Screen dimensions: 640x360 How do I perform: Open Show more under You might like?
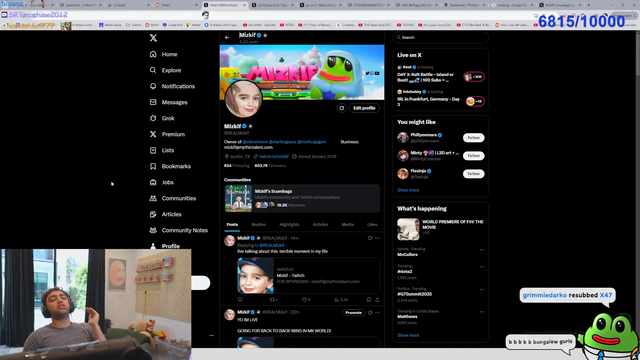(408, 190)
